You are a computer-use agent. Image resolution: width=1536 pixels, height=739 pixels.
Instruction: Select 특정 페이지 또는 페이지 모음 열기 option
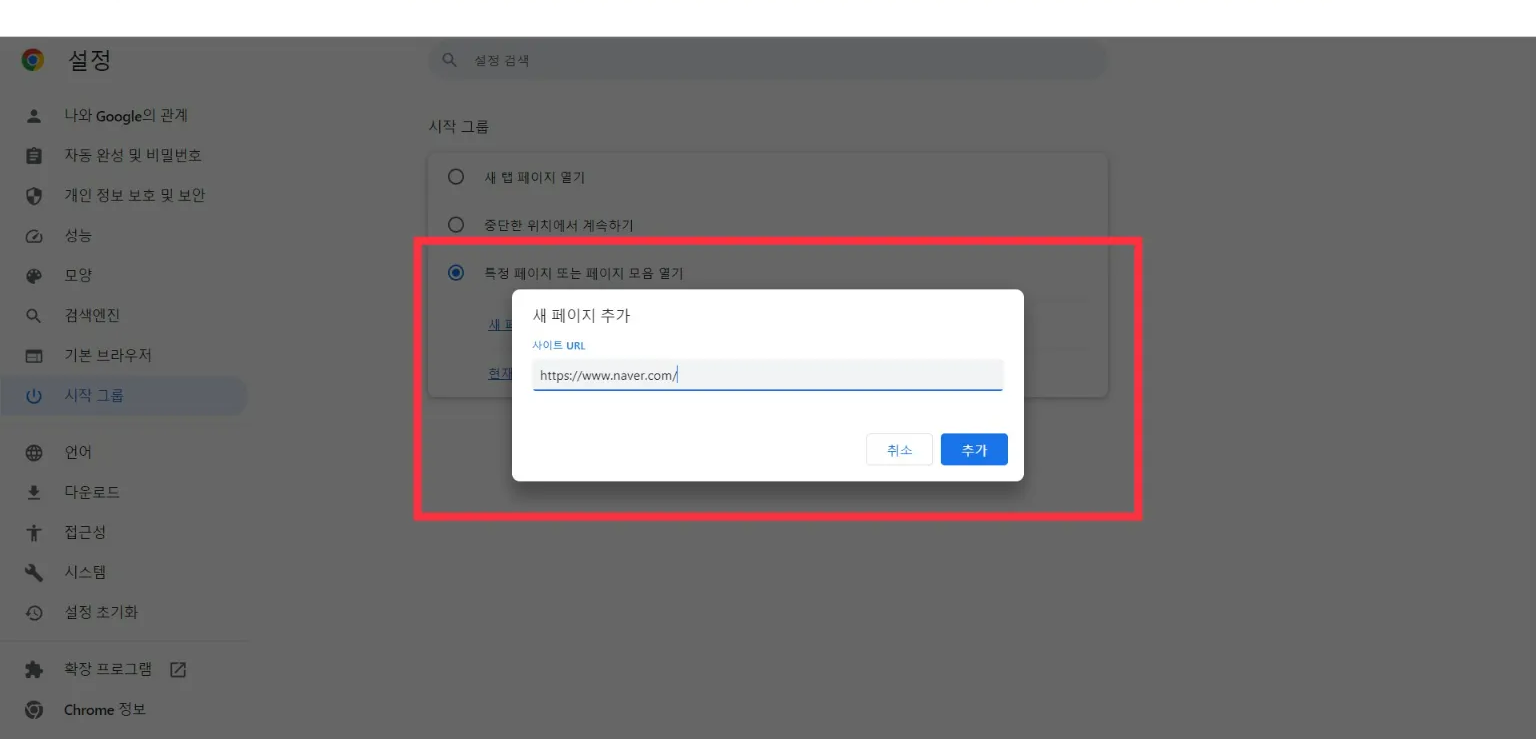[x=456, y=272]
